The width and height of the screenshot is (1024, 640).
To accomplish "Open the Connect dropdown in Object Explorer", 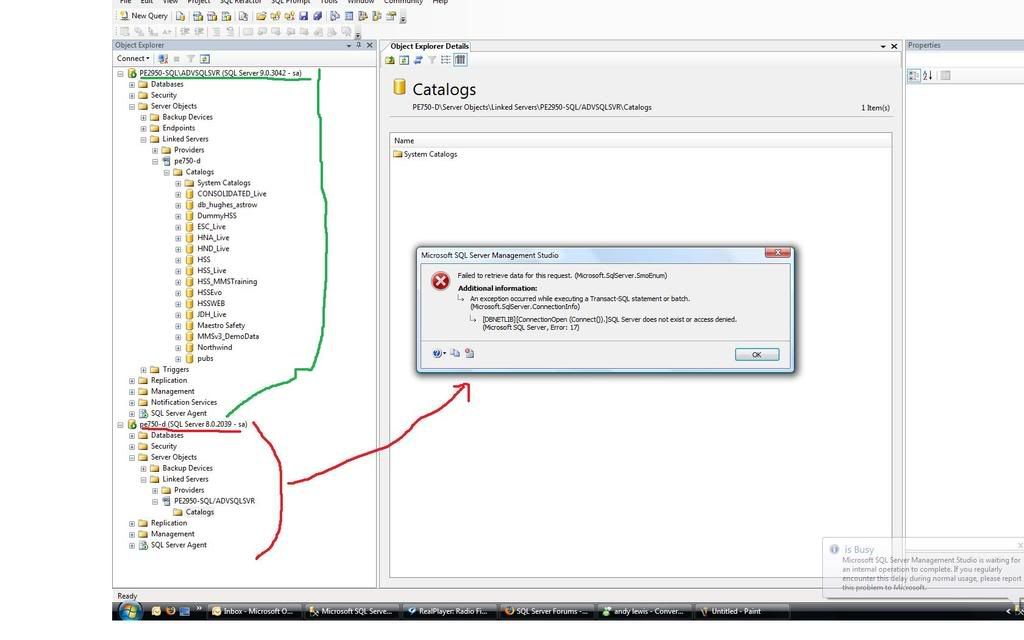I will click(133, 59).
